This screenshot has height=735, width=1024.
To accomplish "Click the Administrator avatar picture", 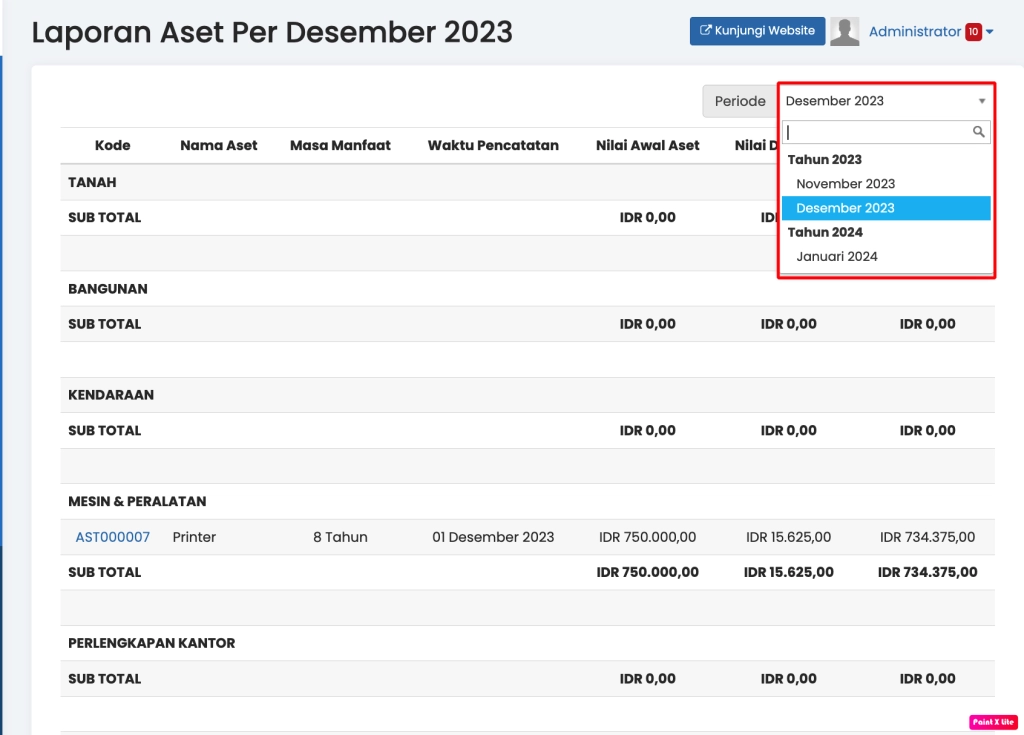I will [844, 31].
